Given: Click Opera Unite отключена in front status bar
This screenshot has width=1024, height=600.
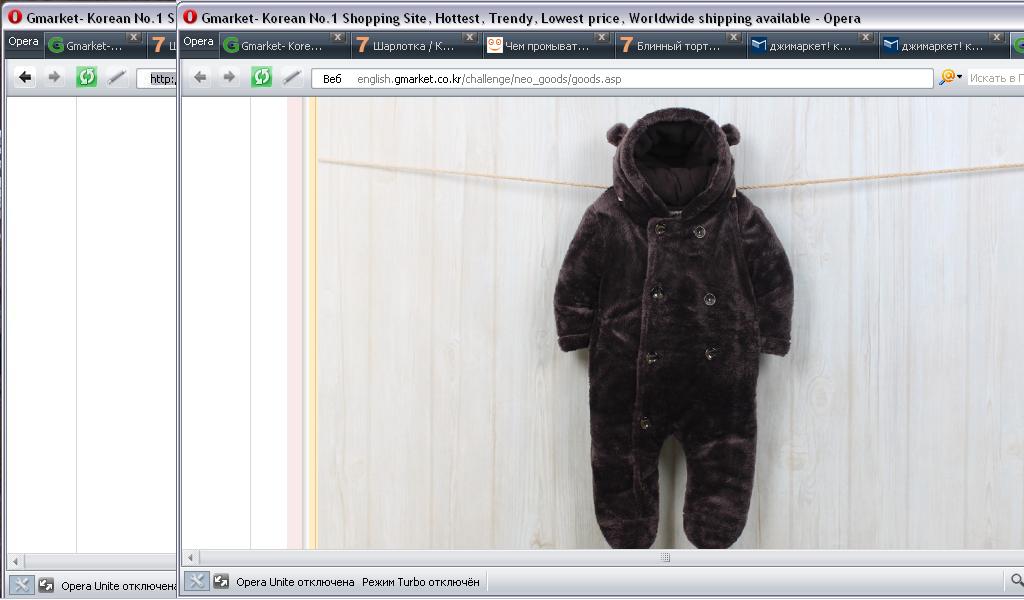Looking at the screenshot, I should pos(295,582).
